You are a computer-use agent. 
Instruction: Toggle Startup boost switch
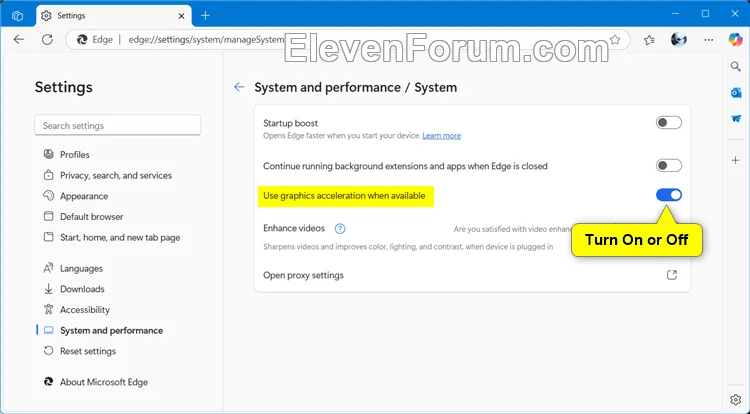(x=669, y=122)
